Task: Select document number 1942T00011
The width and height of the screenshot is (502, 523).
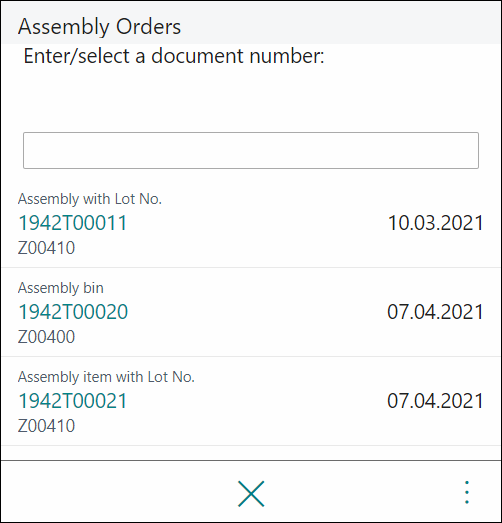Action: coord(72,222)
